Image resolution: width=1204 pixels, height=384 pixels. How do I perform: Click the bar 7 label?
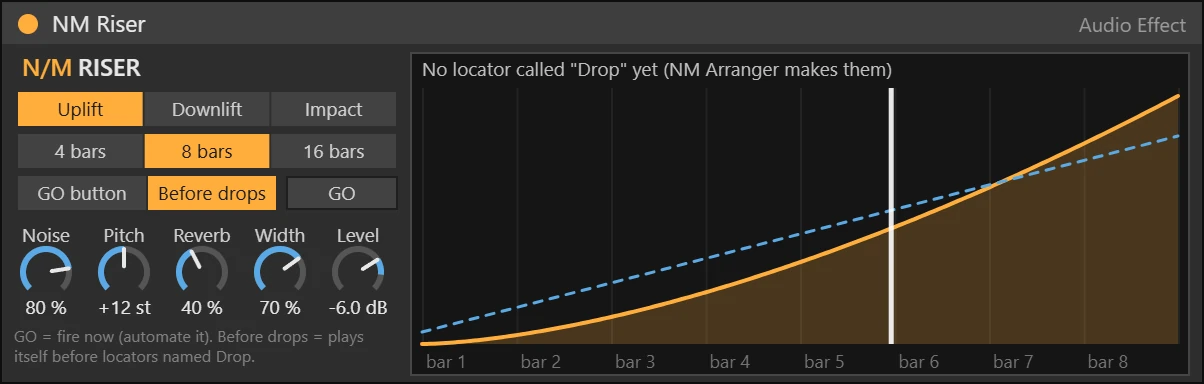click(x=1013, y=361)
